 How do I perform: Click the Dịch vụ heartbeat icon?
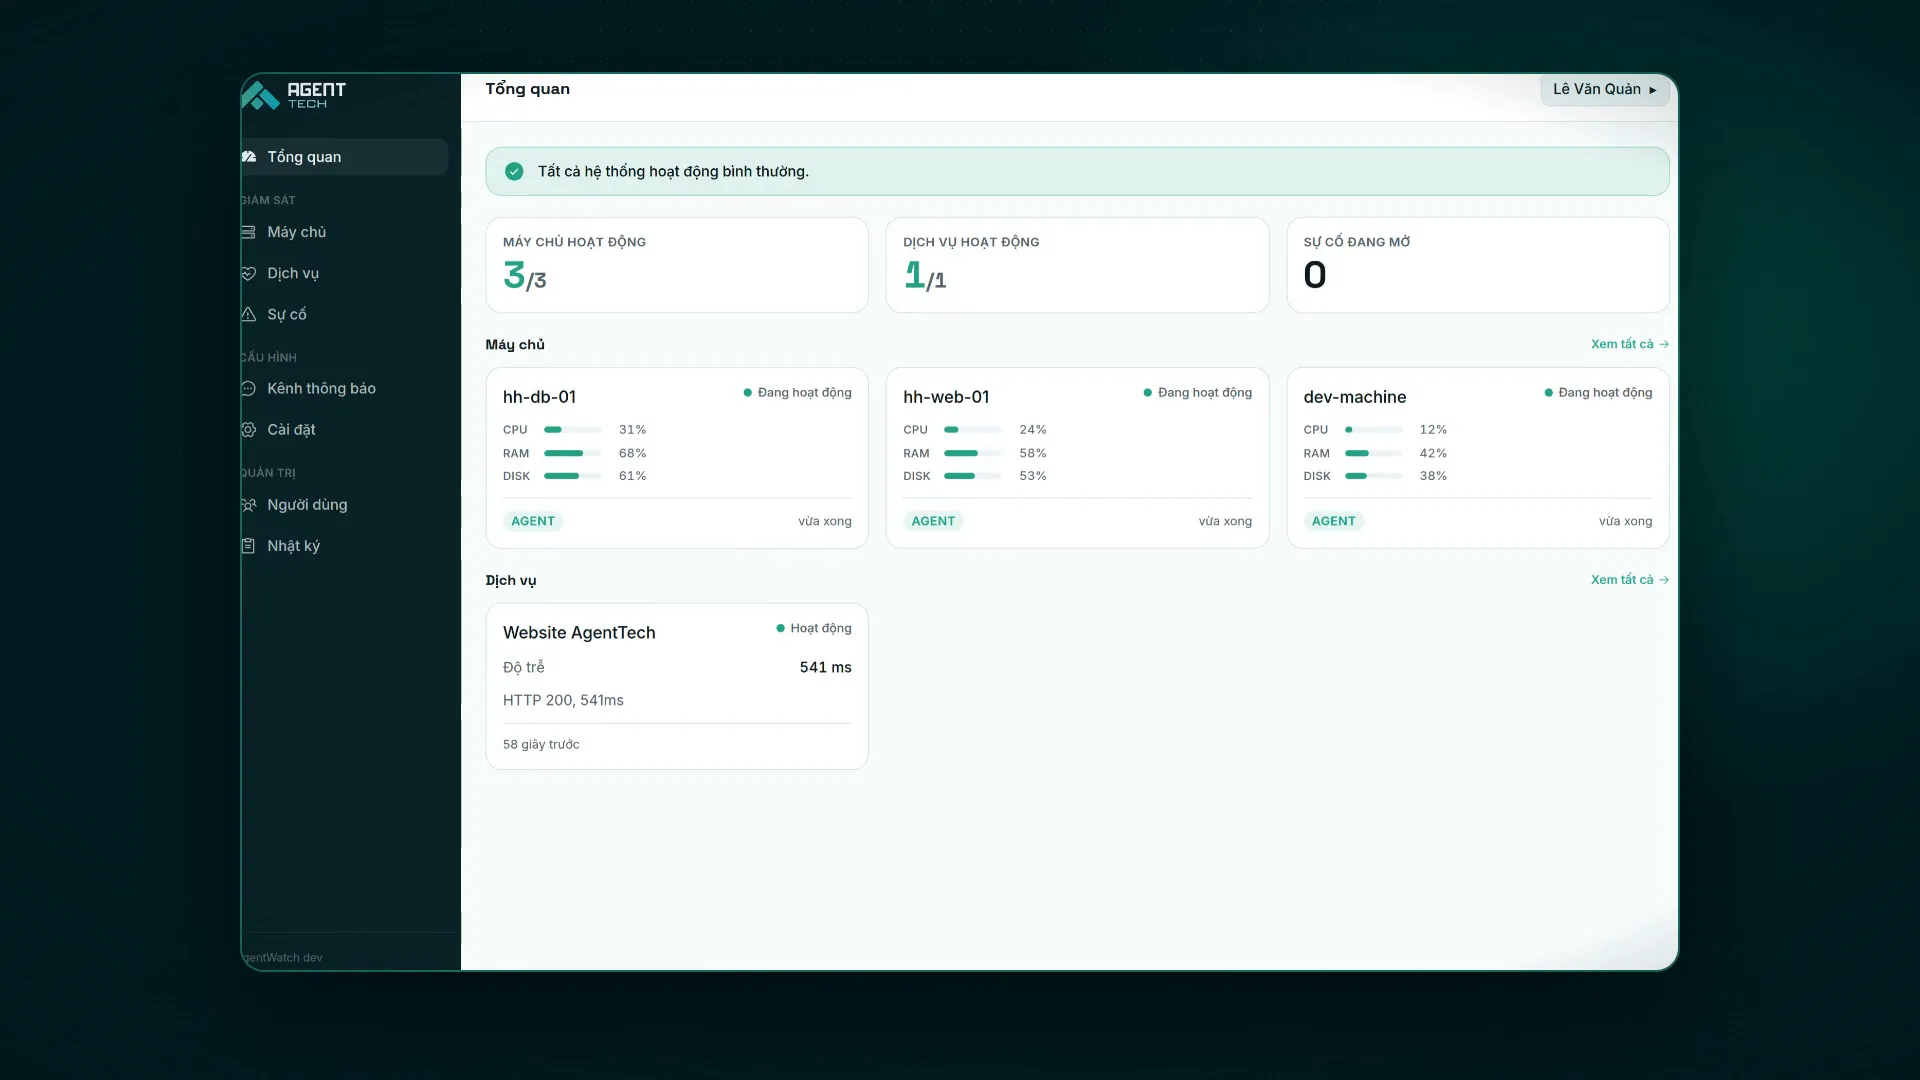pos(249,273)
